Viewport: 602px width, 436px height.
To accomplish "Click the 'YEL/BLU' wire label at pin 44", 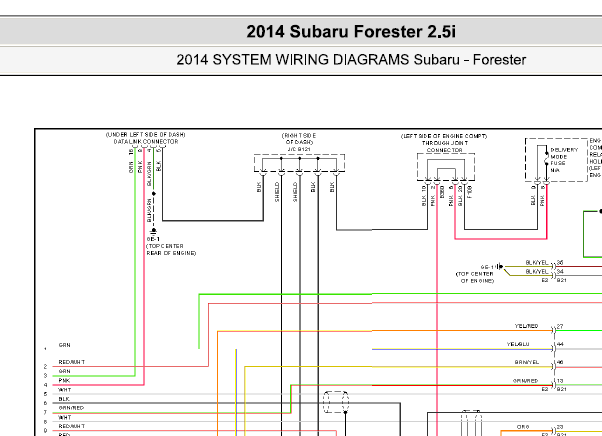I will (x=518, y=344).
